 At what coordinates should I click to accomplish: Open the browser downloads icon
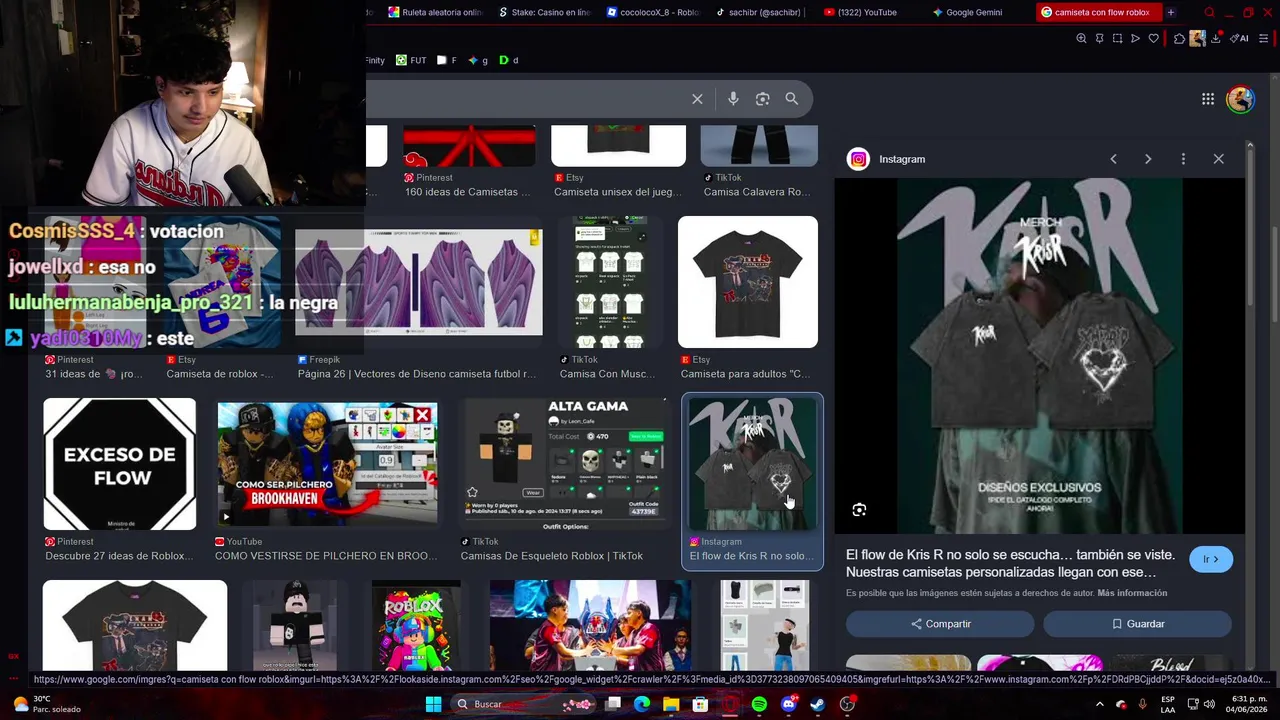1216,39
